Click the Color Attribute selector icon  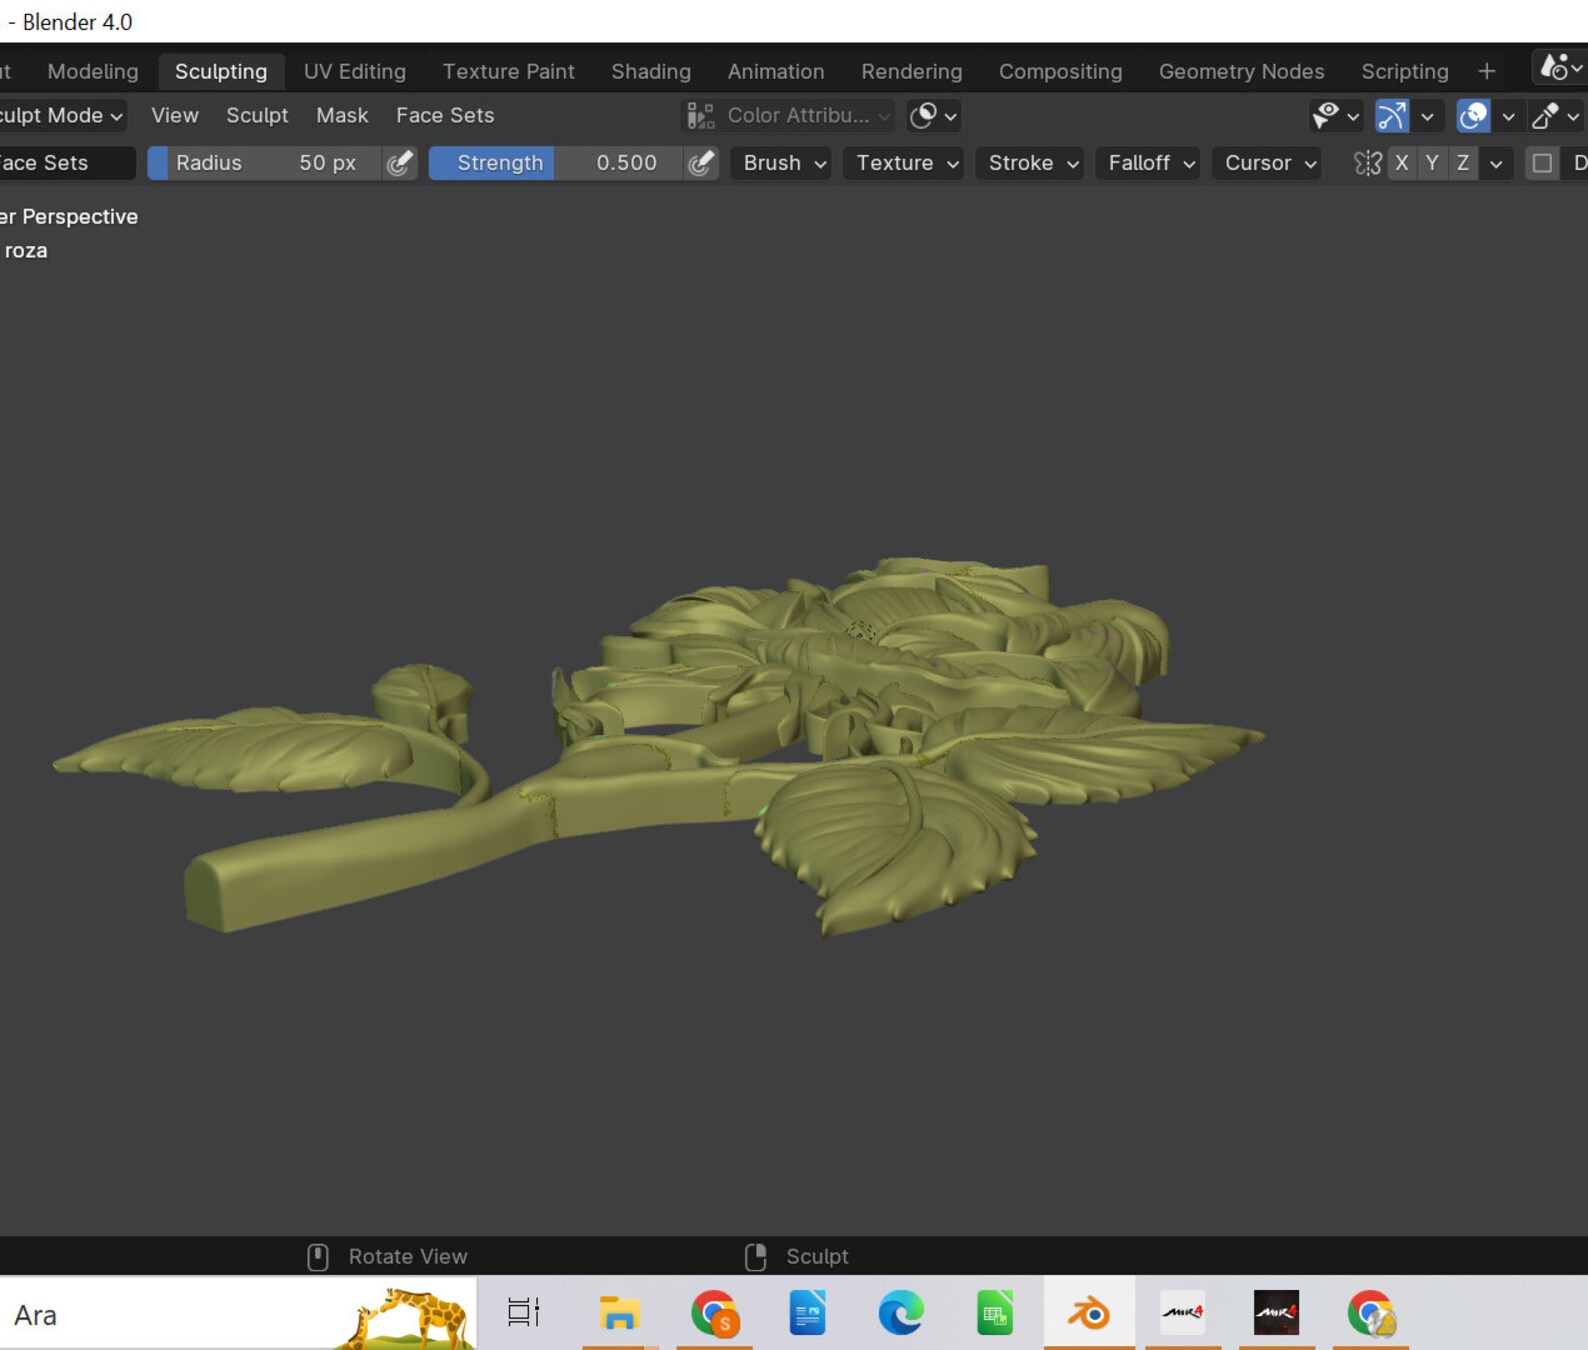pyautogui.click(x=701, y=116)
